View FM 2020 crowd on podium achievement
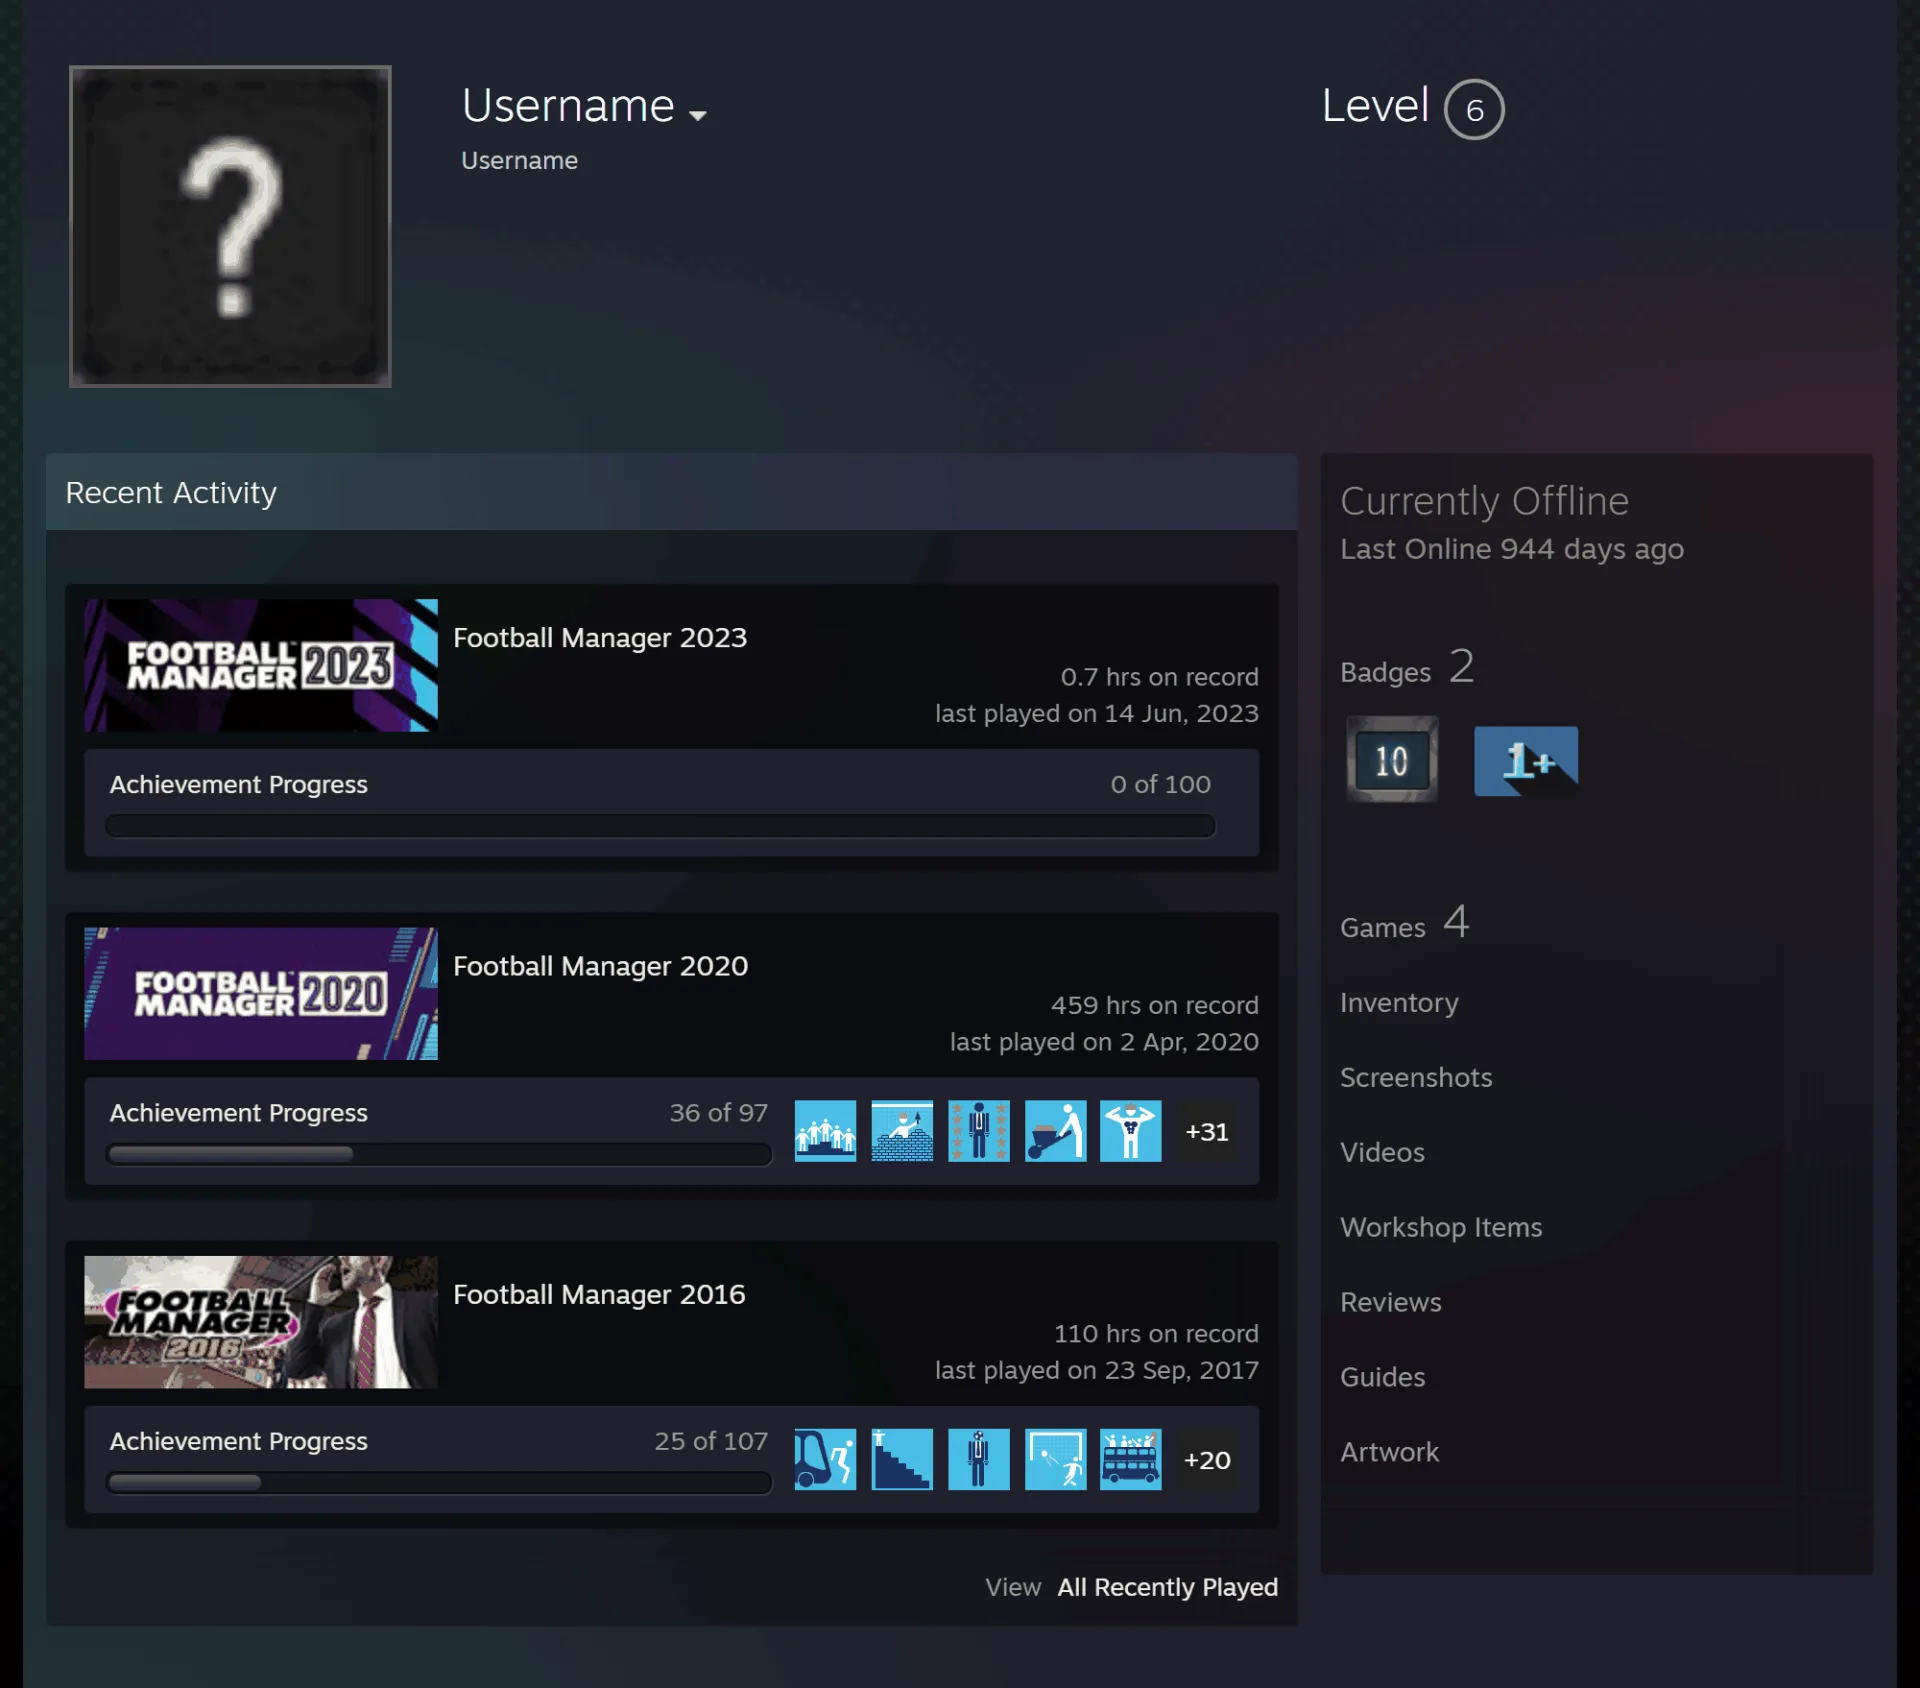Image resolution: width=1920 pixels, height=1688 pixels. 825,1131
